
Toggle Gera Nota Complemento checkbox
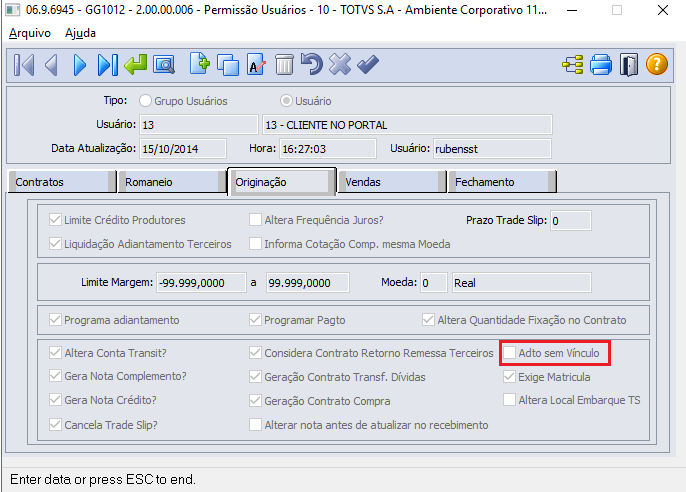point(55,376)
